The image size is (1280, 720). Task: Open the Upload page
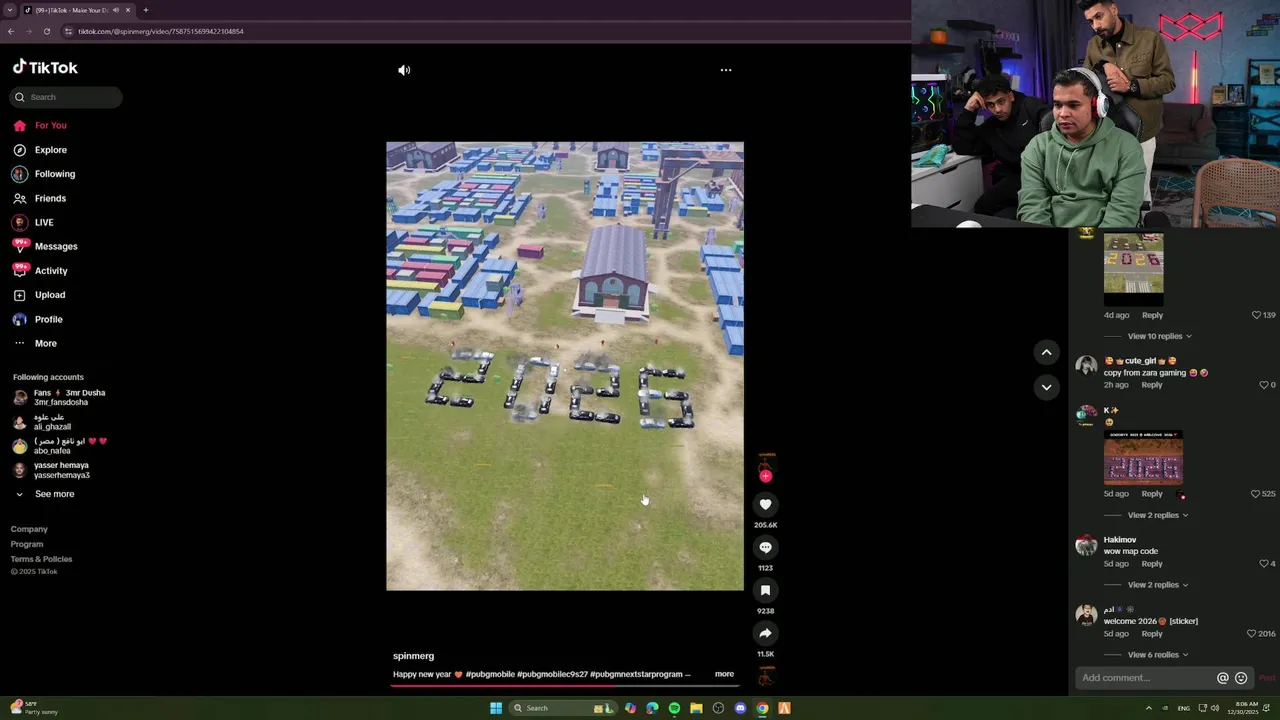point(39,295)
